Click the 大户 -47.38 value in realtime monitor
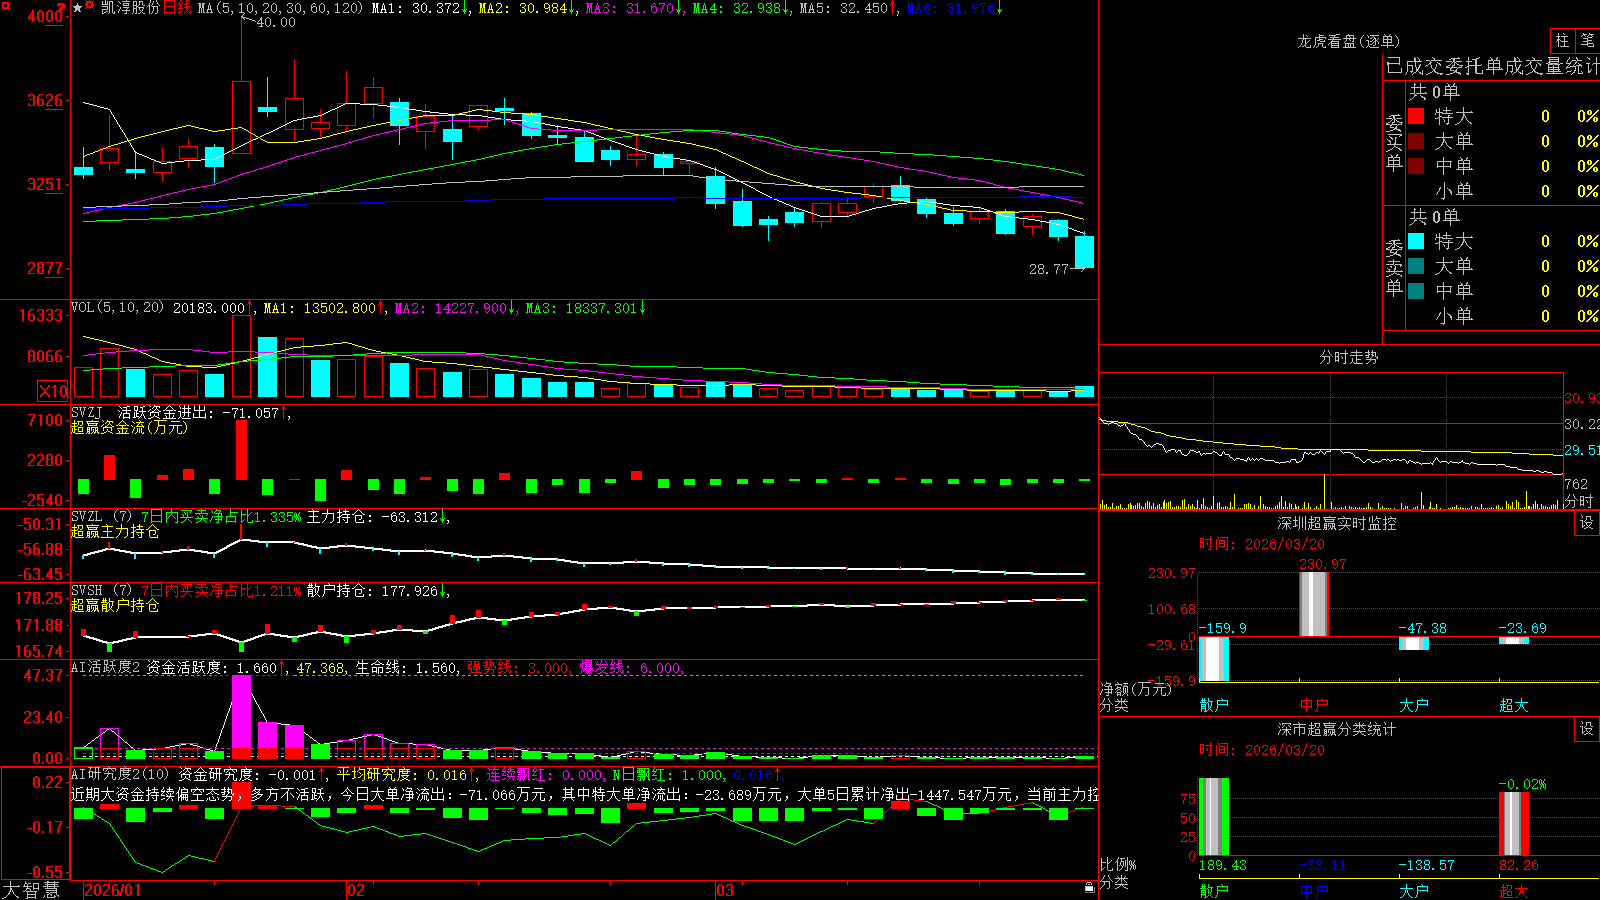 [1422, 628]
